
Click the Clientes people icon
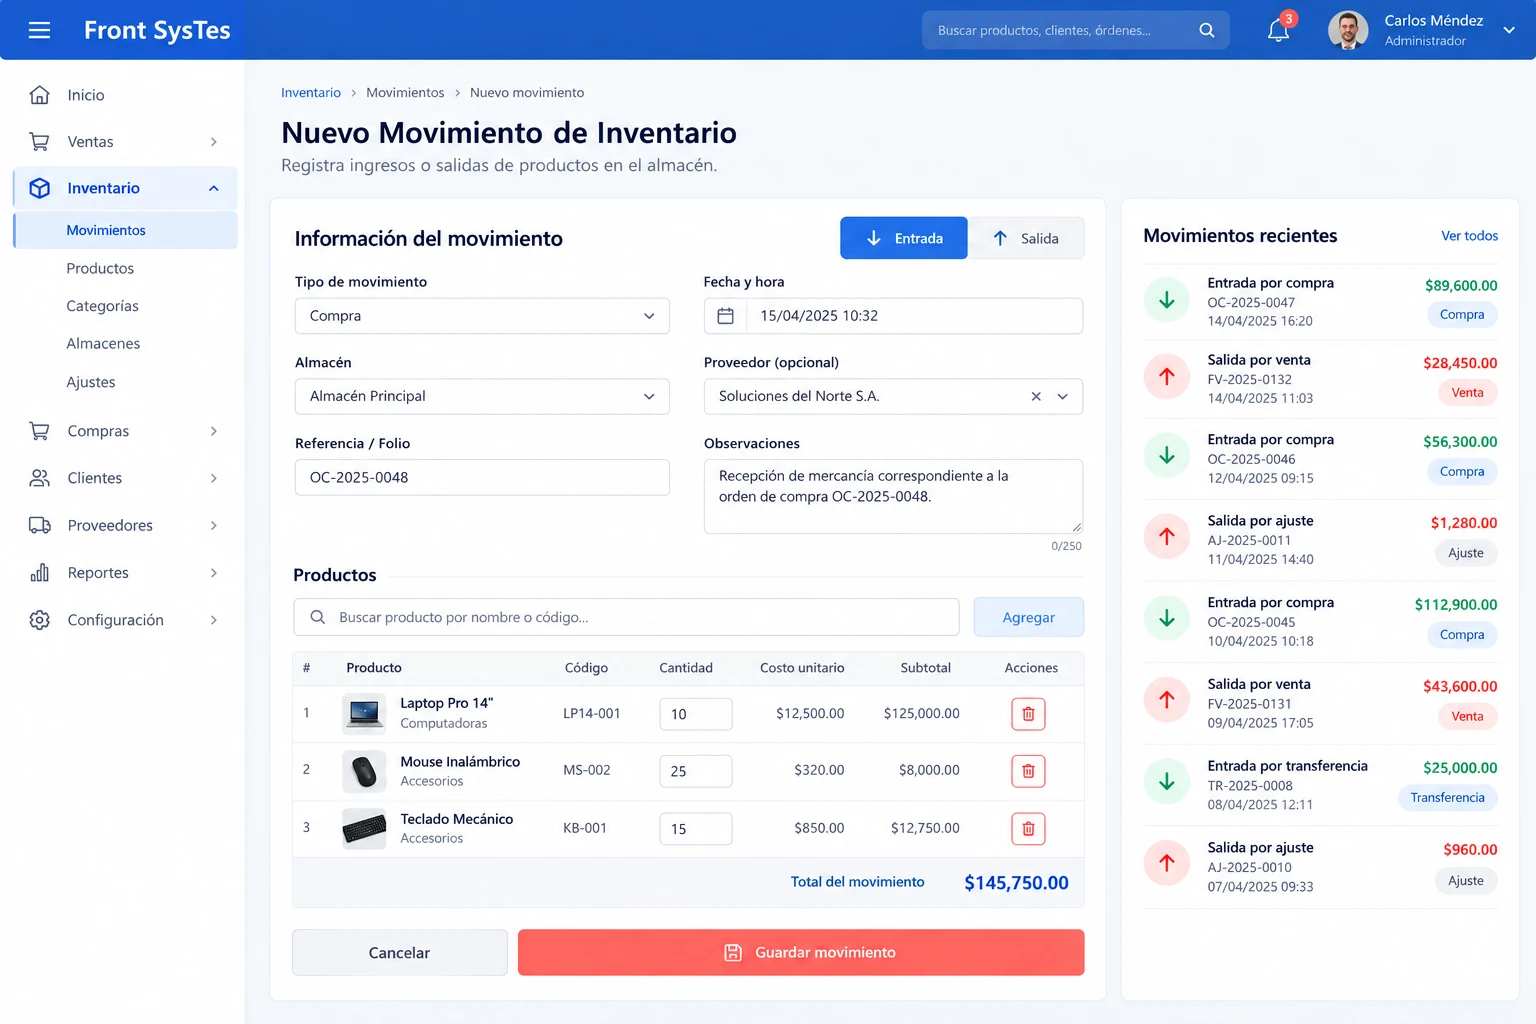(40, 478)
